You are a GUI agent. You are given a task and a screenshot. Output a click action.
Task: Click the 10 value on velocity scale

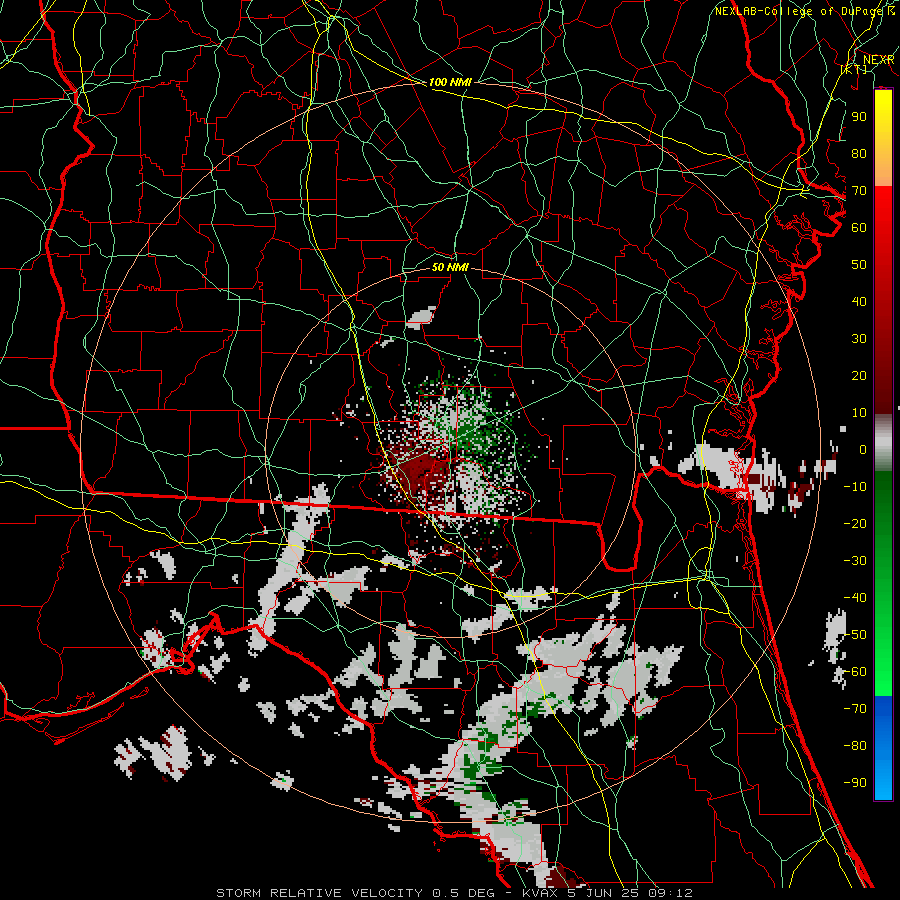point(859,413)
